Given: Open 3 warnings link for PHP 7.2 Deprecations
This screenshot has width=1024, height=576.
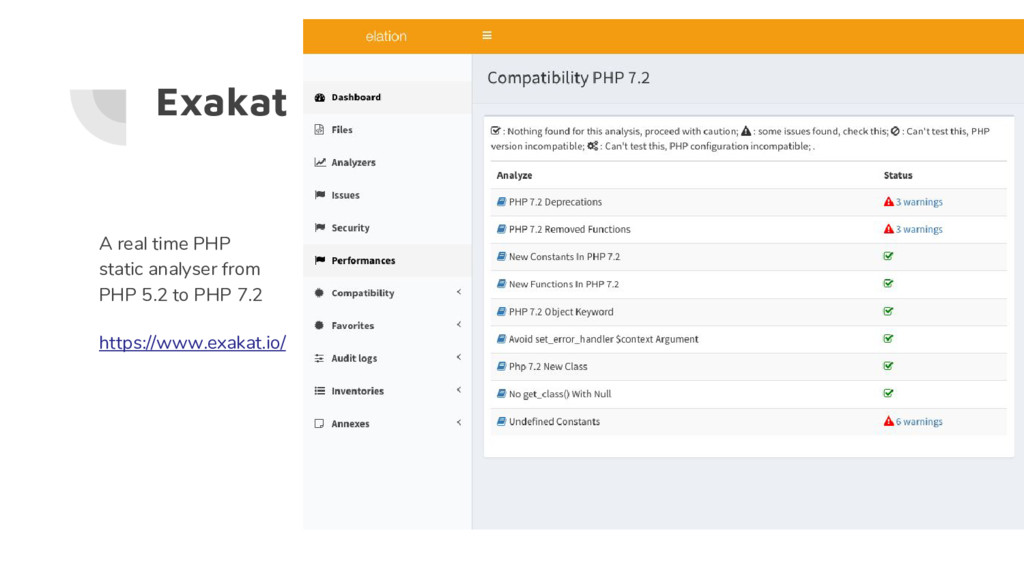Looking at the screenshot, I should [x=919, y=202].
